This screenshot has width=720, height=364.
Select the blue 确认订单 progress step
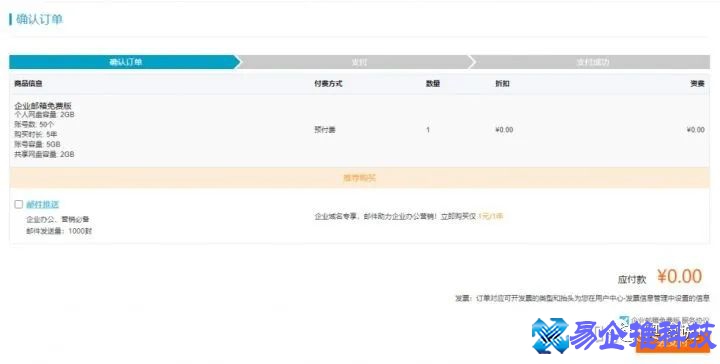[124, 62]
